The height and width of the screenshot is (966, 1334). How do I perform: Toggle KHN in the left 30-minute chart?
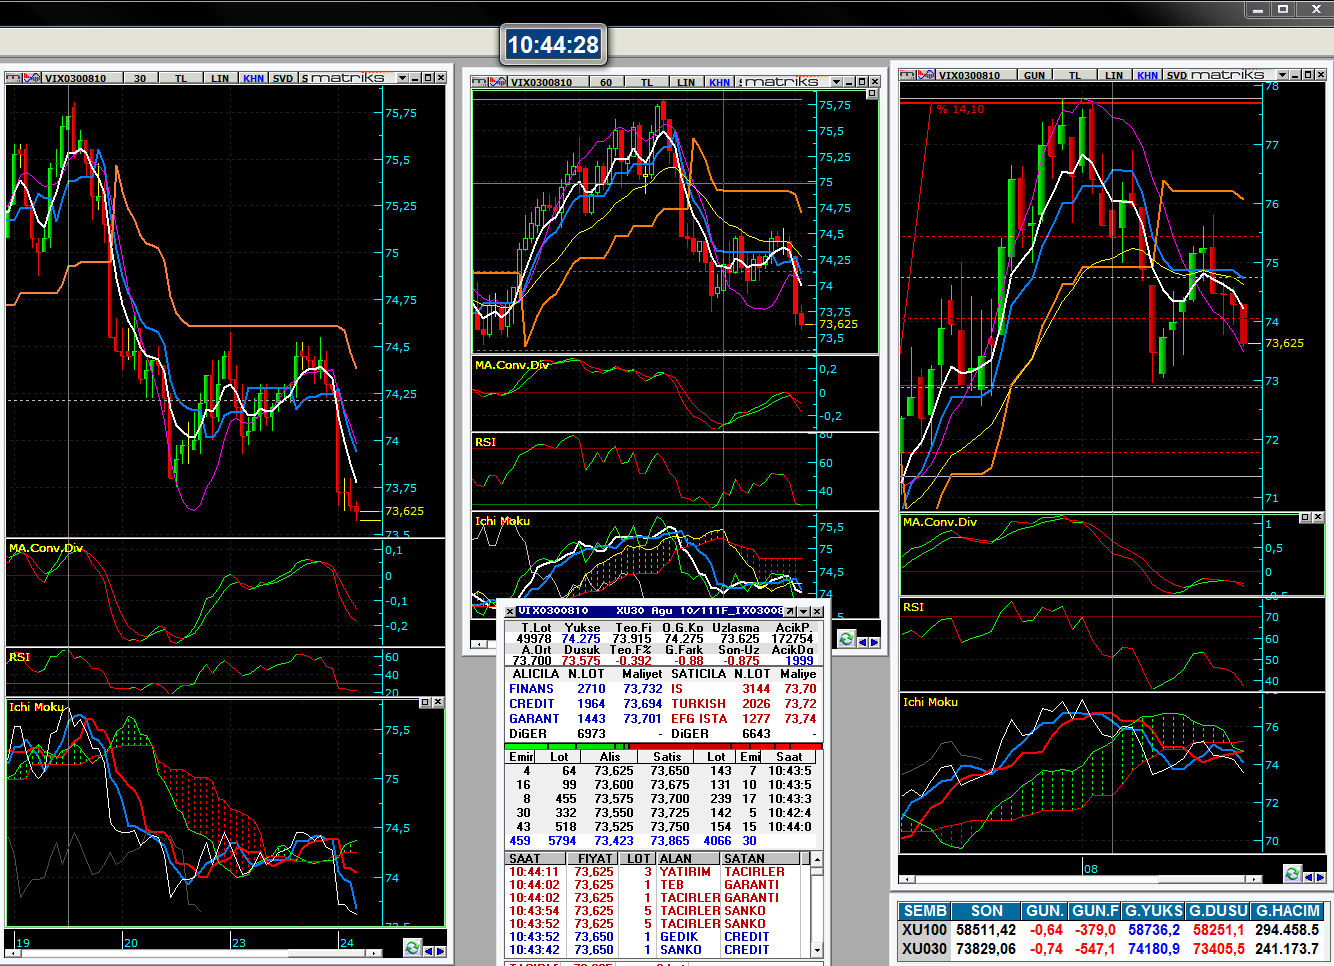[x=254, y=78]
